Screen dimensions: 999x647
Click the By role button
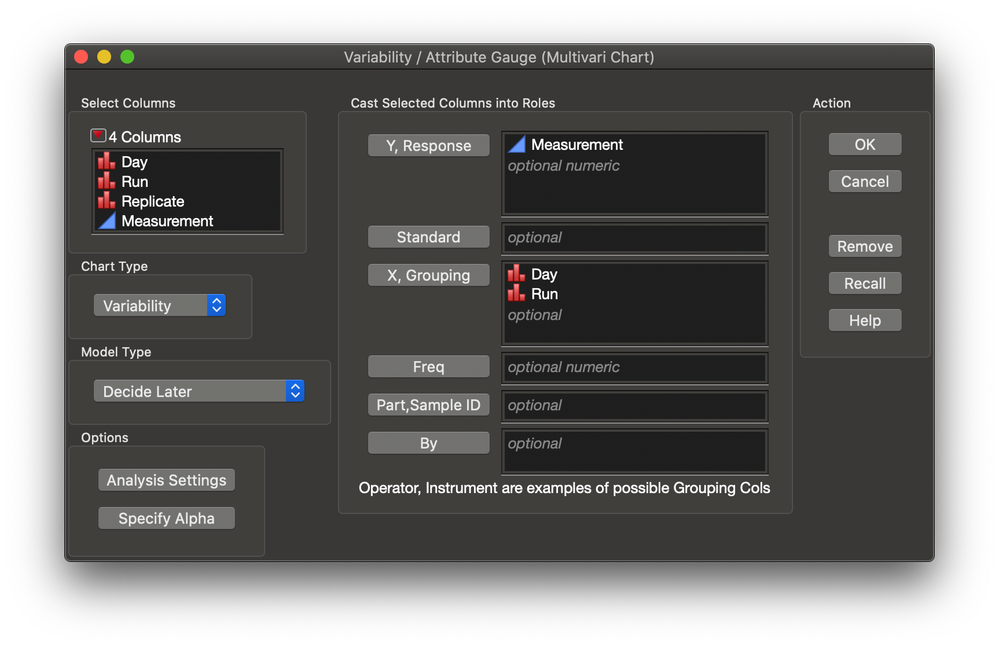[428, 443]
